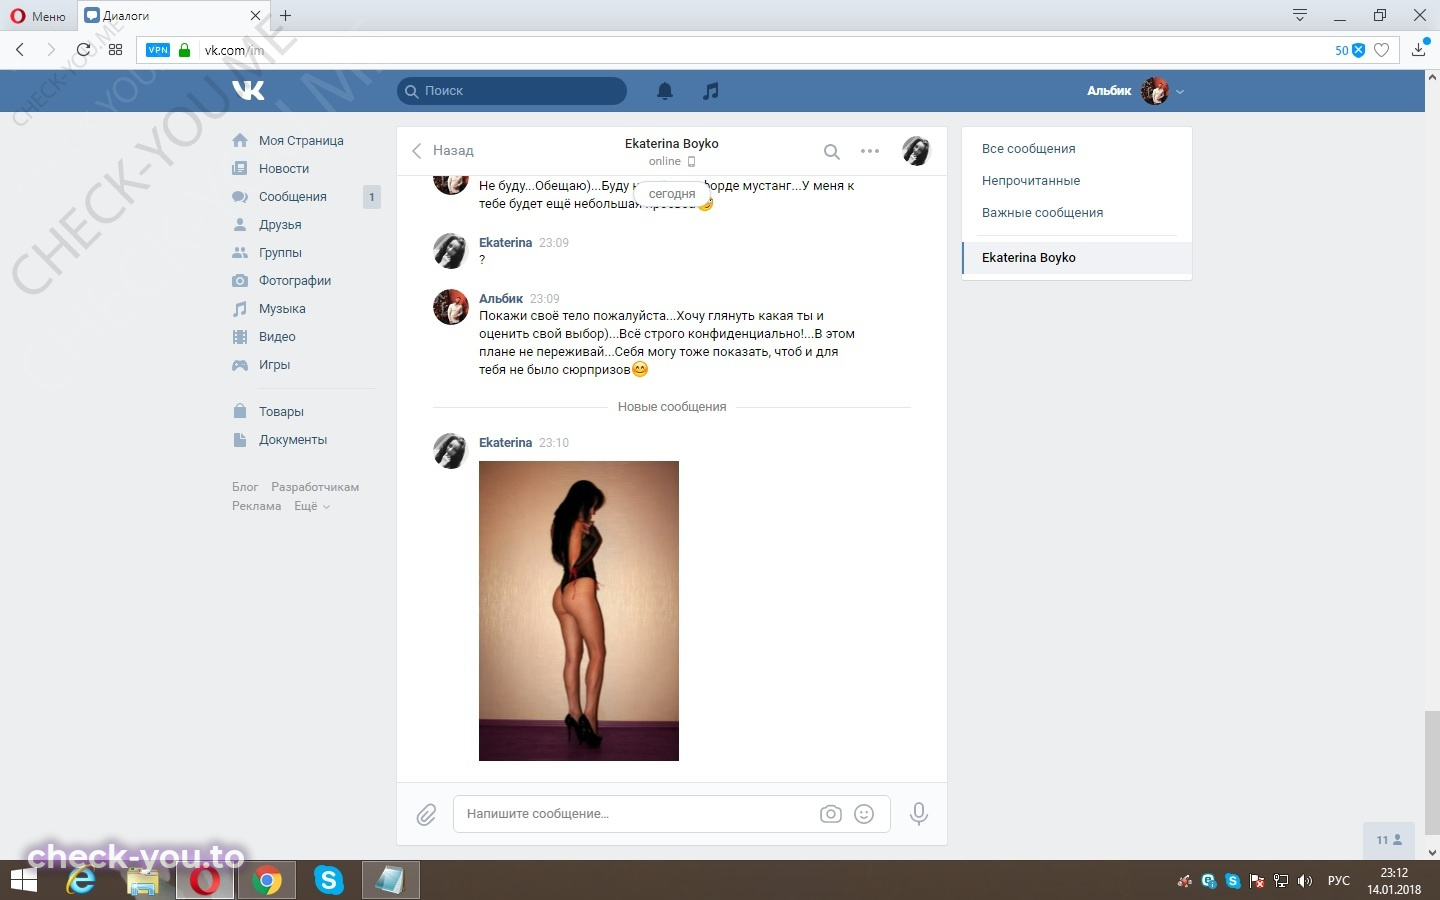Switch to Google Chrome on taskbar
The height and width of the screenshot is (900, 1440).
[267, 881]
